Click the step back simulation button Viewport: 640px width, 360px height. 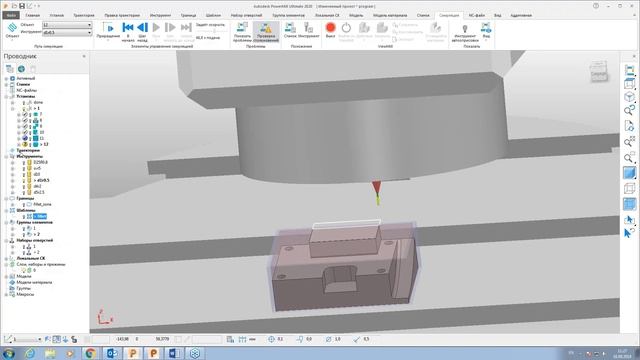point(142,28)
